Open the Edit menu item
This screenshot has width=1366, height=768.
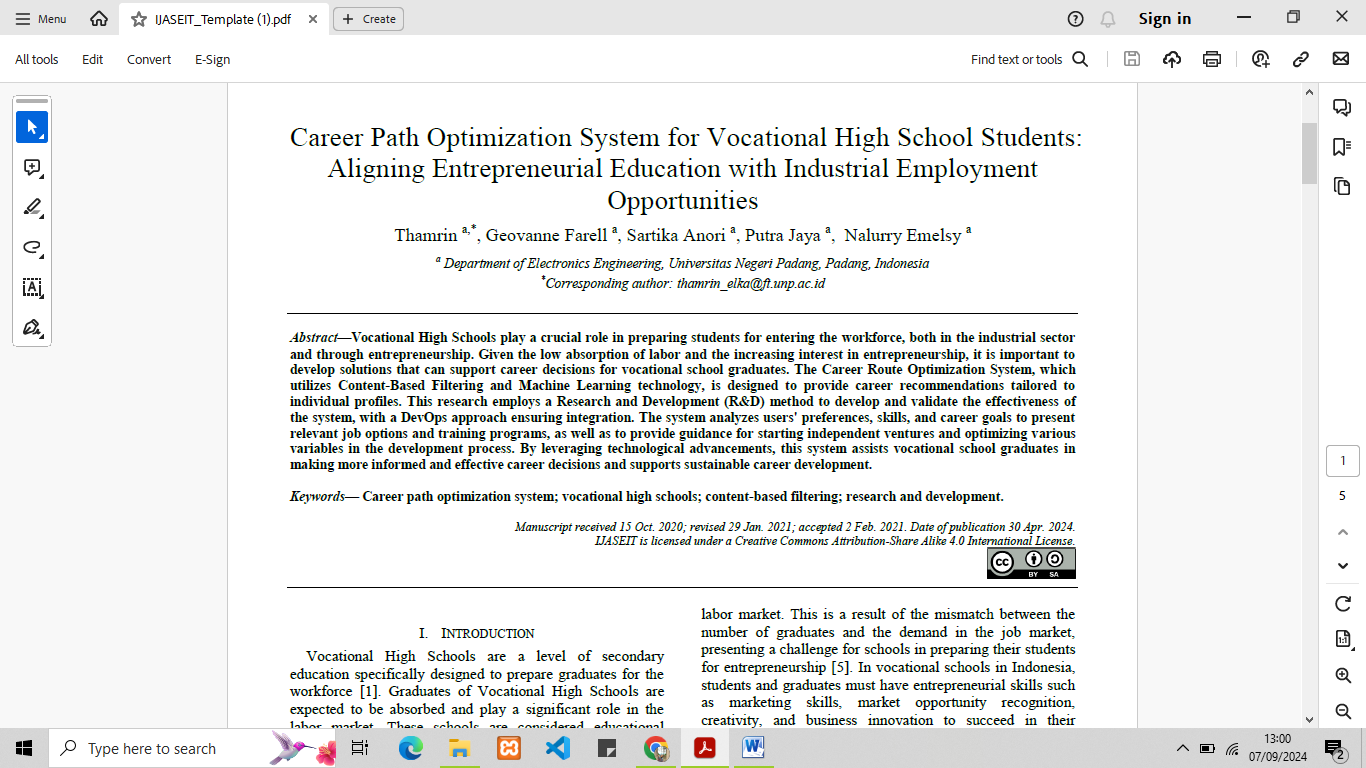pos(93,59)
